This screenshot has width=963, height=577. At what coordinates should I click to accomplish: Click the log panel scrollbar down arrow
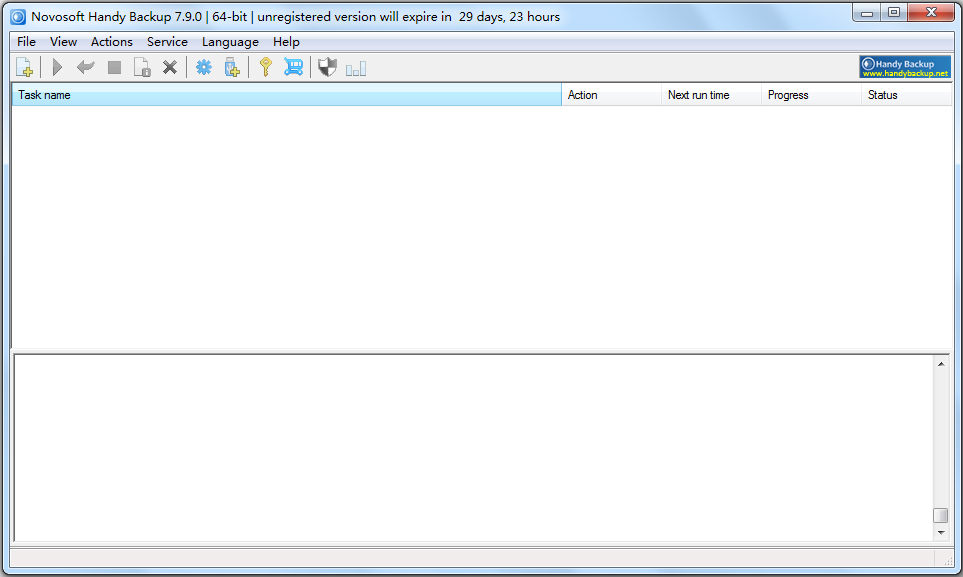pos(941,531)
